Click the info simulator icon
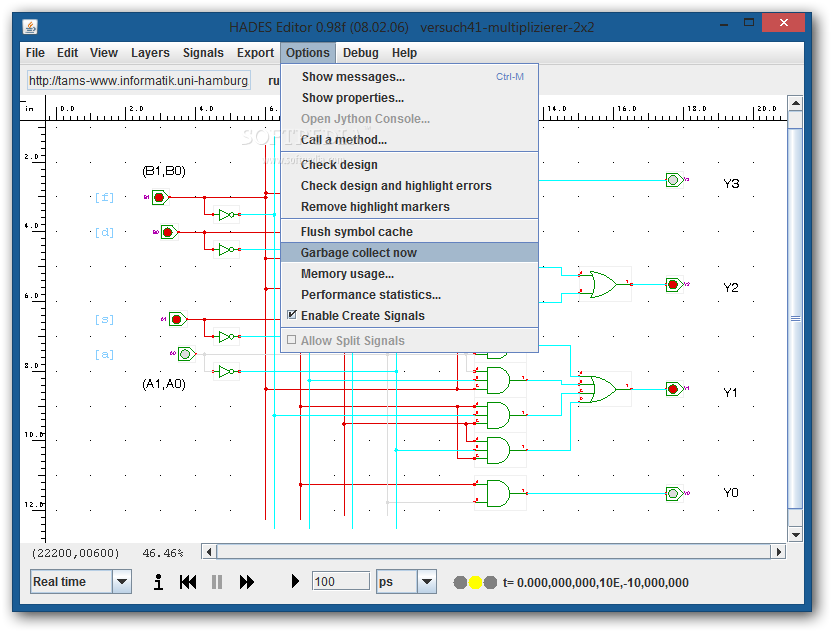The image size is (832, 632). click(x=158, y=582)
